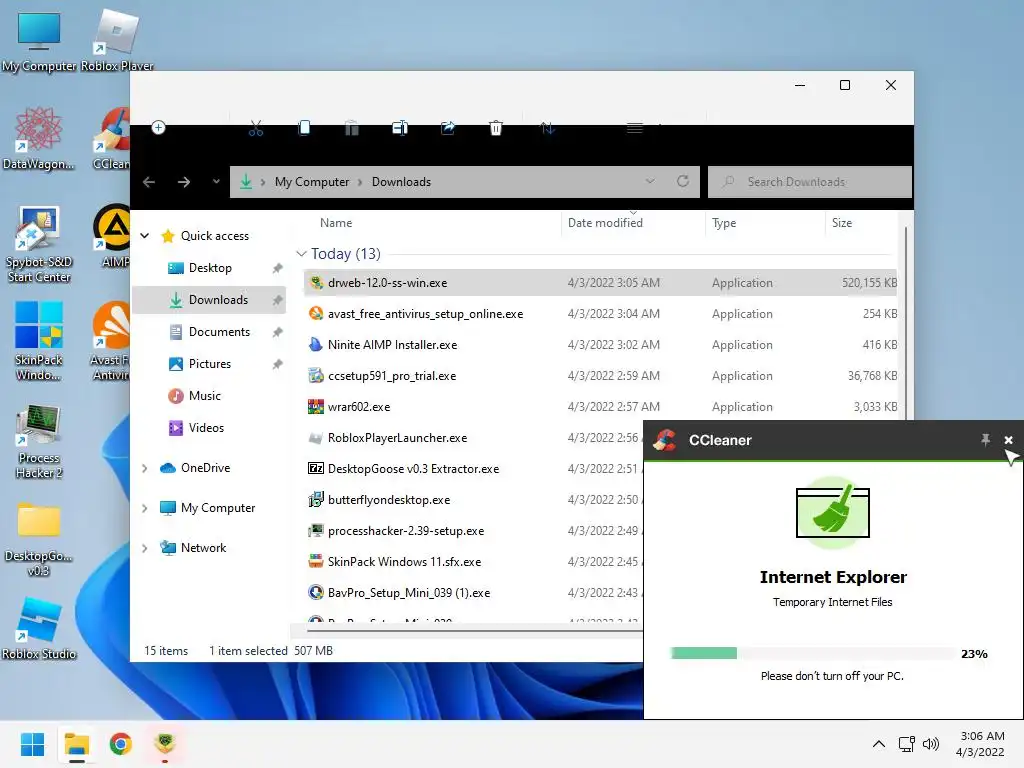The image size is (1024, 768).
Task: Open the Windows Start menu
Action: click(32, 744)
